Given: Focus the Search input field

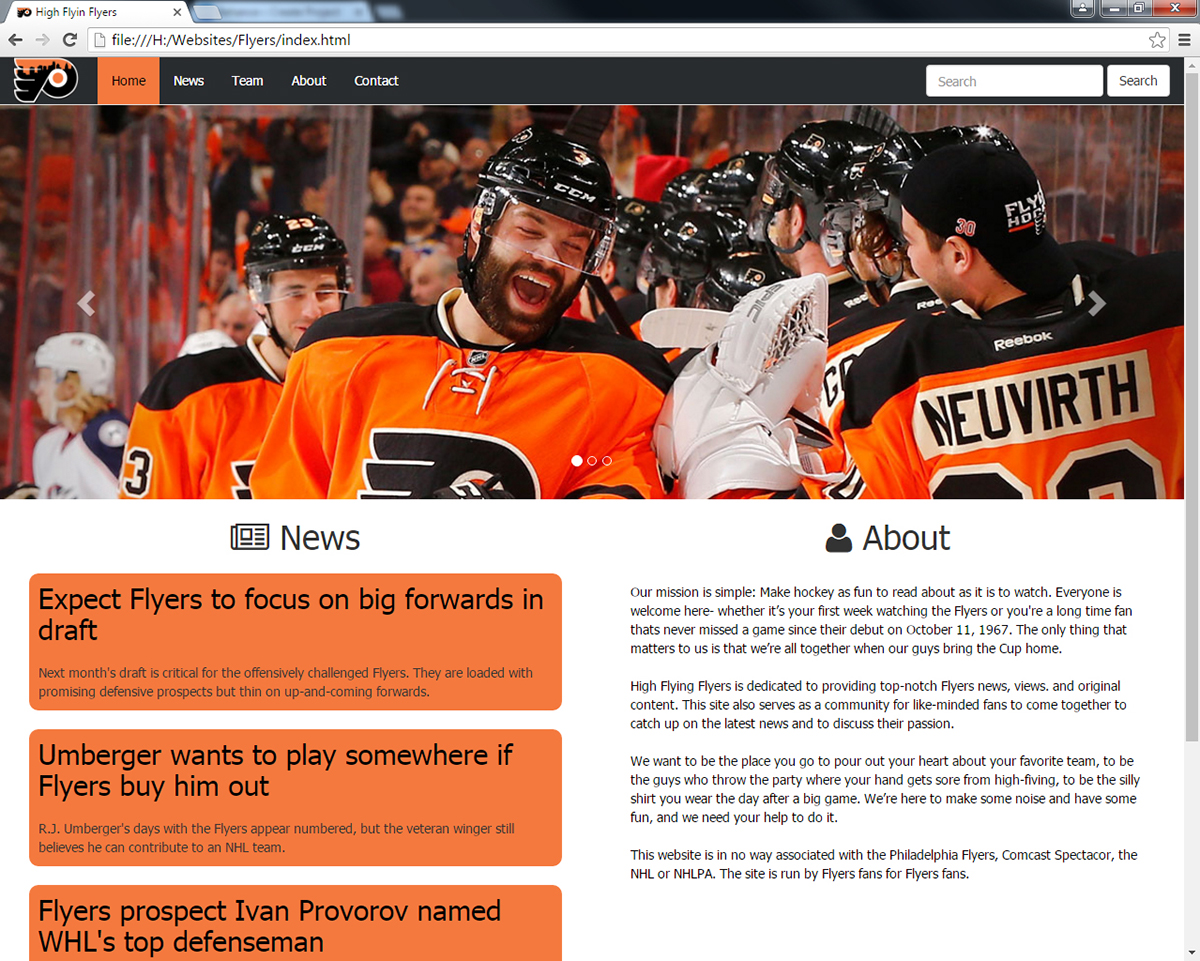Looking at the screenshot, I should [1014, 81].
